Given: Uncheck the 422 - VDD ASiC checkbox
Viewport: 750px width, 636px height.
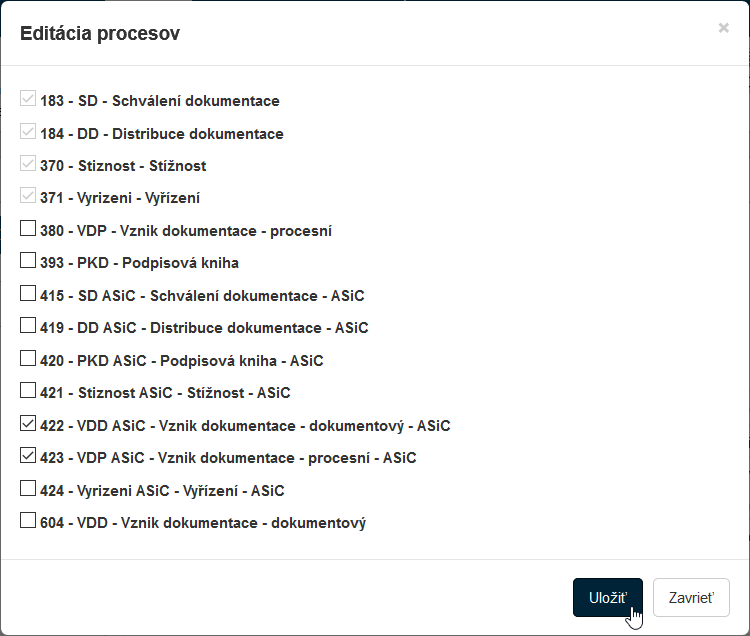Looking at the screenshot, I should click(28, 425).
